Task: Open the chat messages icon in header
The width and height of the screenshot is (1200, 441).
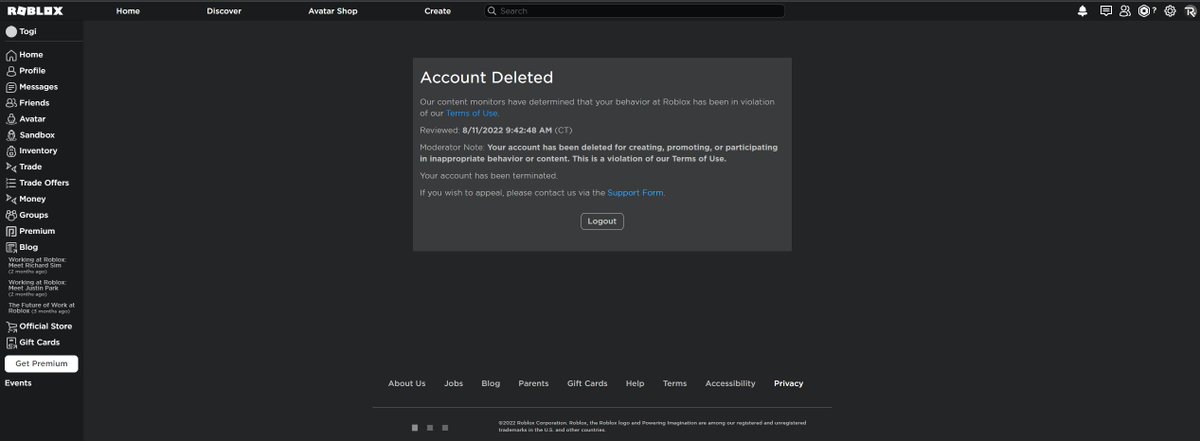Action: point(1106,11)
